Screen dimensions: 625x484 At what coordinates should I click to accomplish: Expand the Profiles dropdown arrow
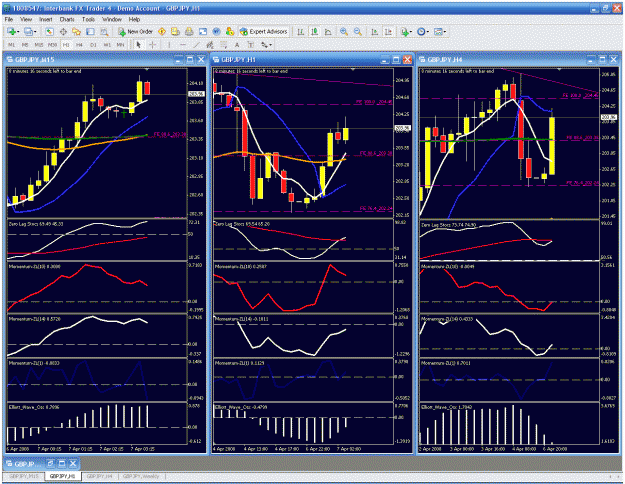pyautogui.click(x=35, y=31)
